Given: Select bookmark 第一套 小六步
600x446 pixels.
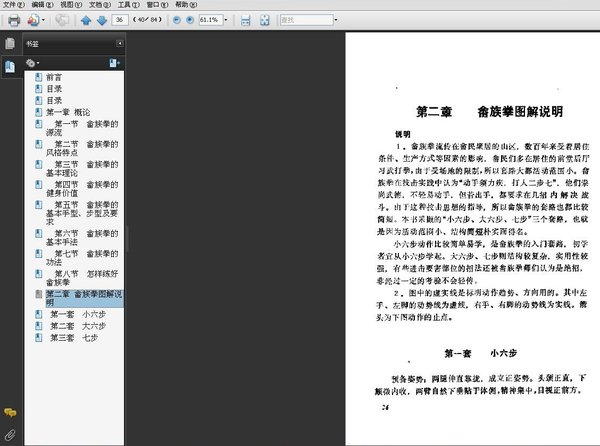Looking at the screenshot, I should (78, 314).
